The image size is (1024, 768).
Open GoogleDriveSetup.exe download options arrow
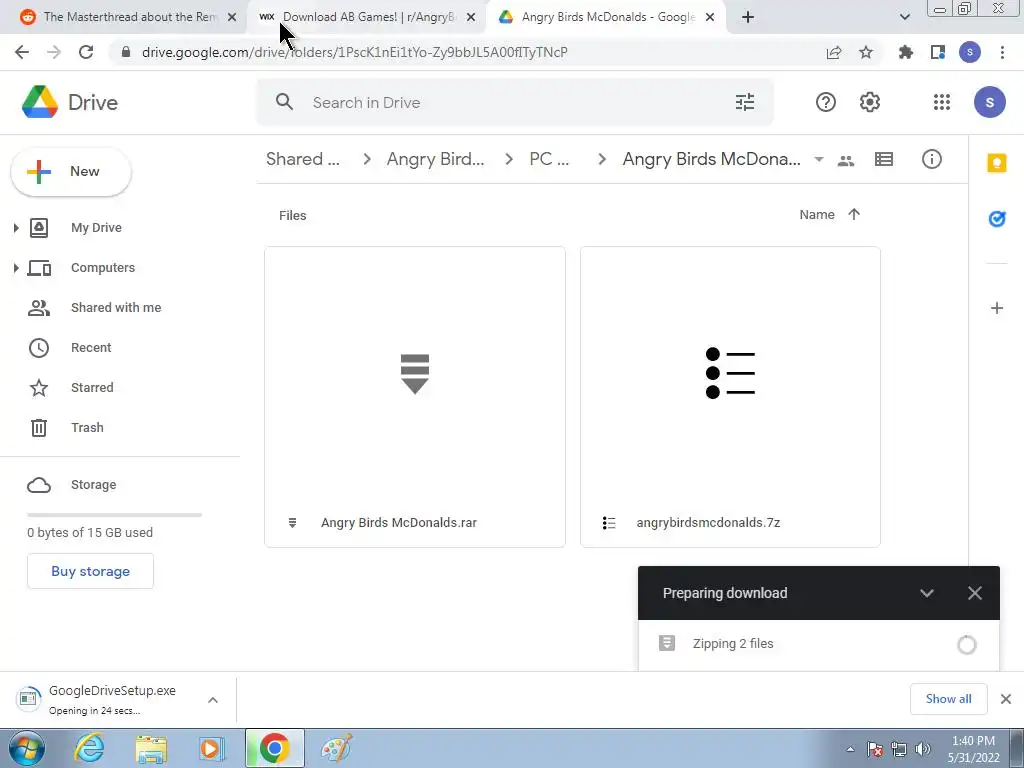click(213, 699)
